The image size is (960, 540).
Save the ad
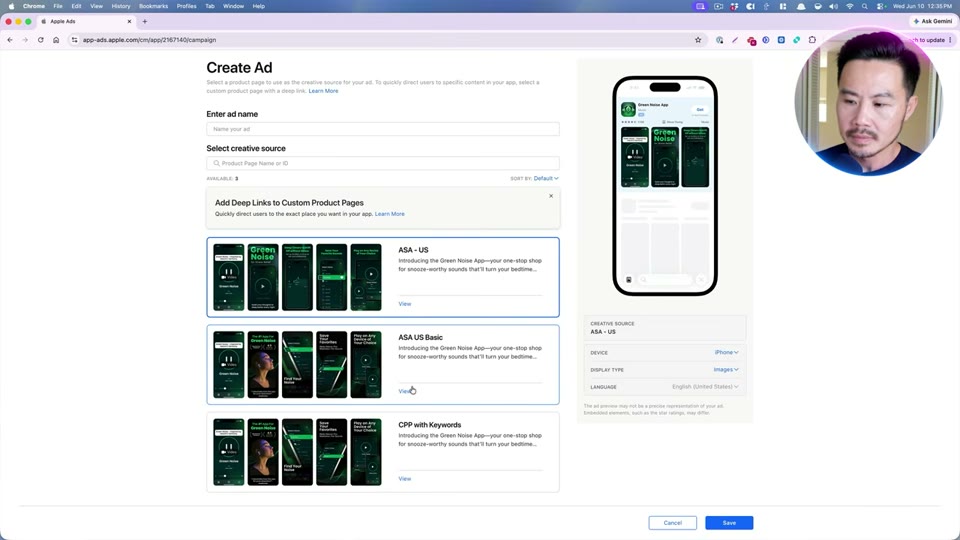click(729, 523)
